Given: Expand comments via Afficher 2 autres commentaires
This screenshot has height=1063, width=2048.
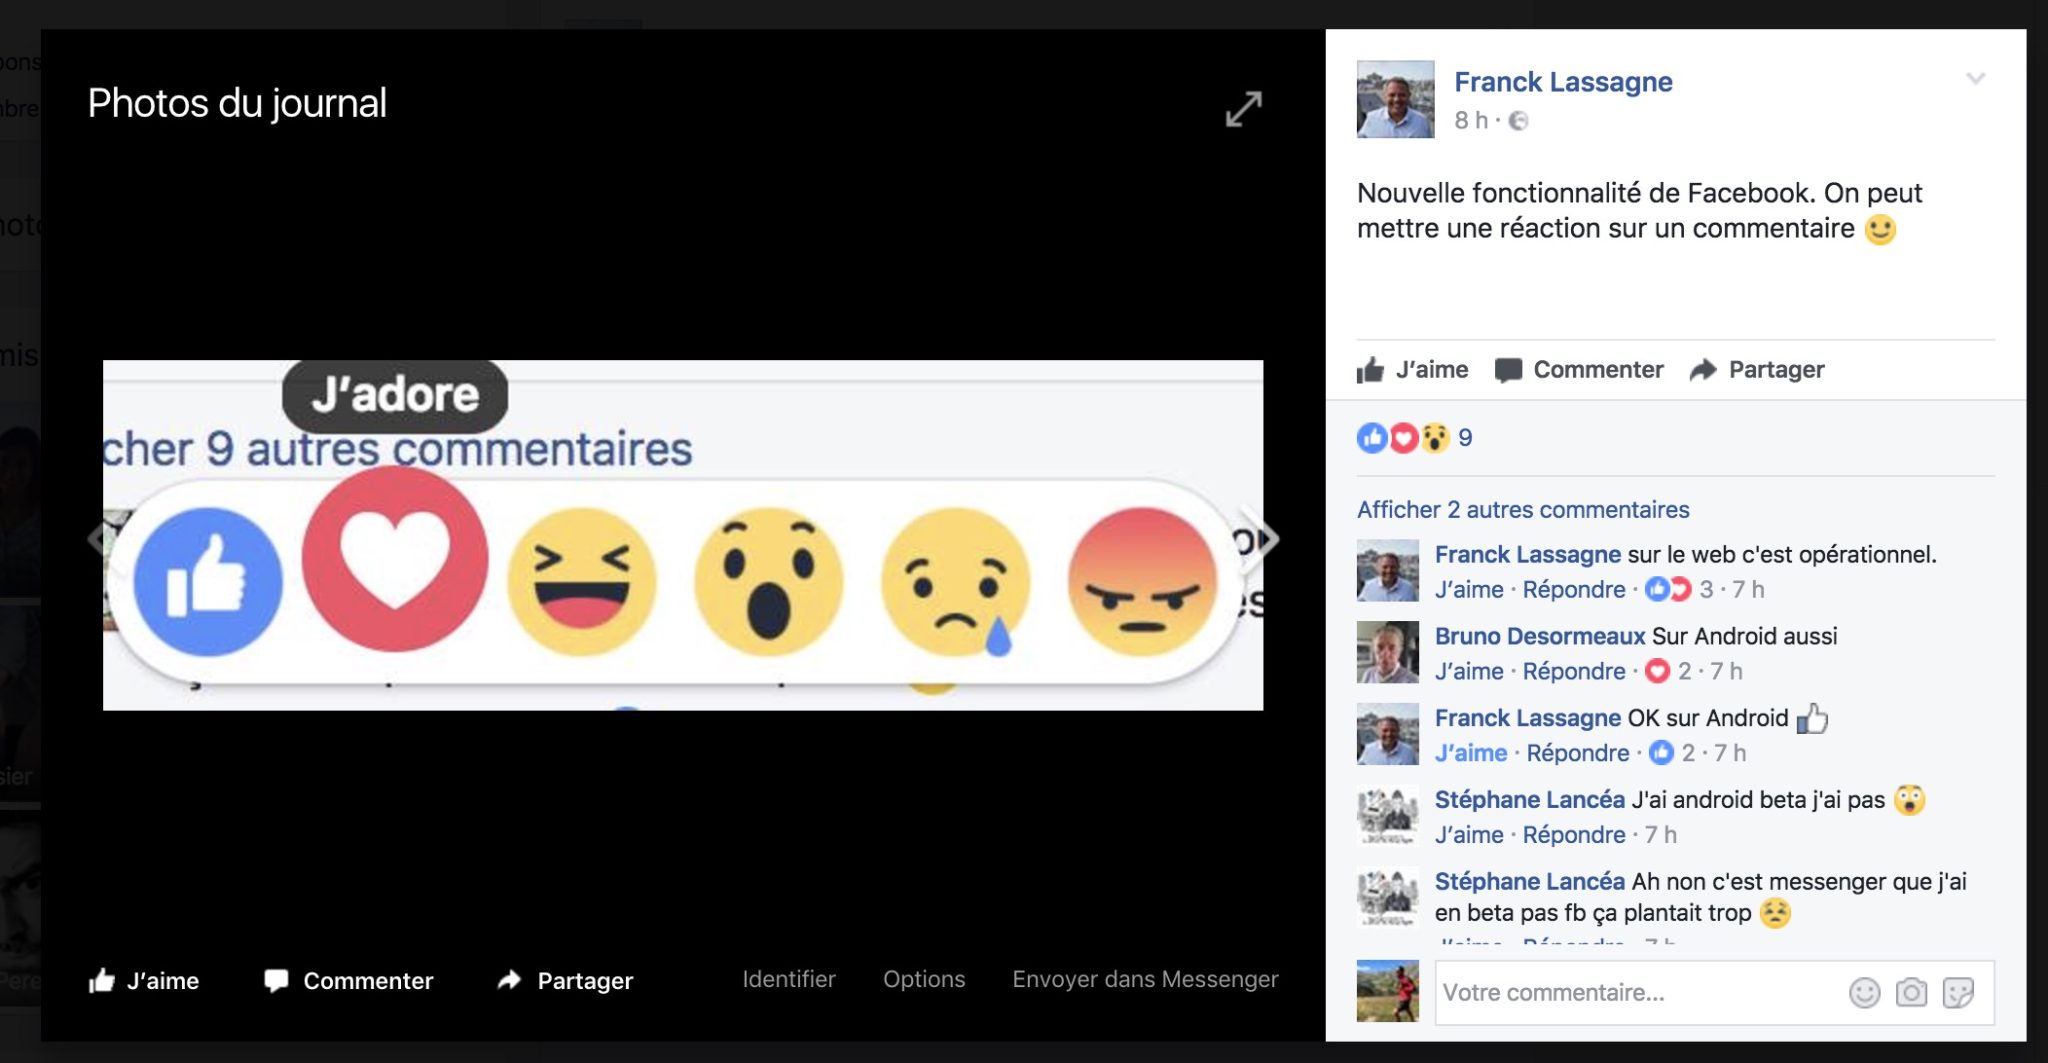Looking at the screenshot, I should [x=1524, y=510].
